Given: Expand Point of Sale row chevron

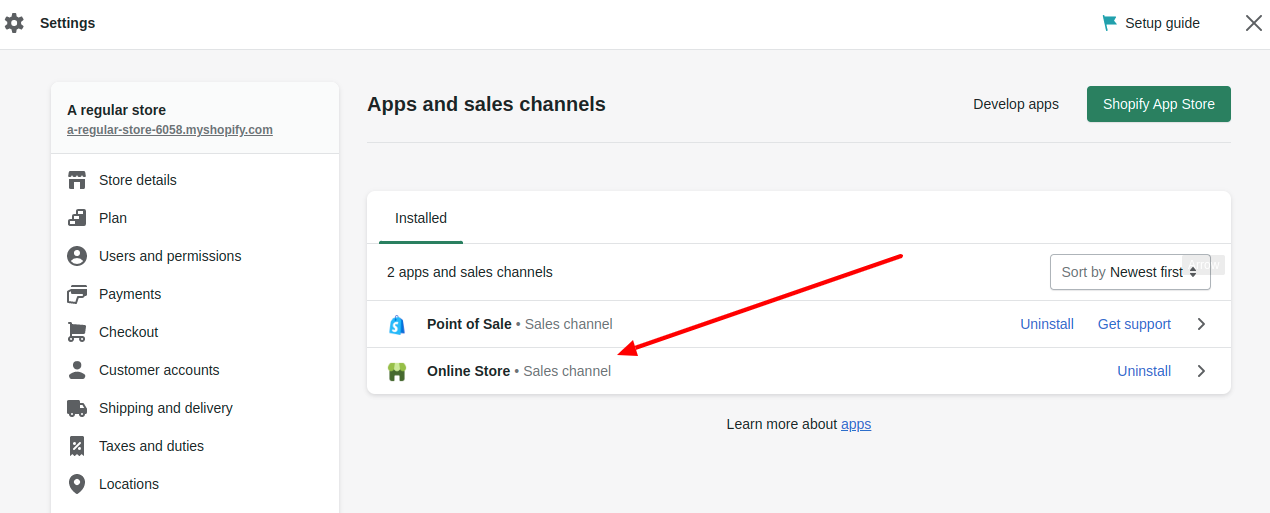Looking at the screenshot, I should coord(1201,324).
